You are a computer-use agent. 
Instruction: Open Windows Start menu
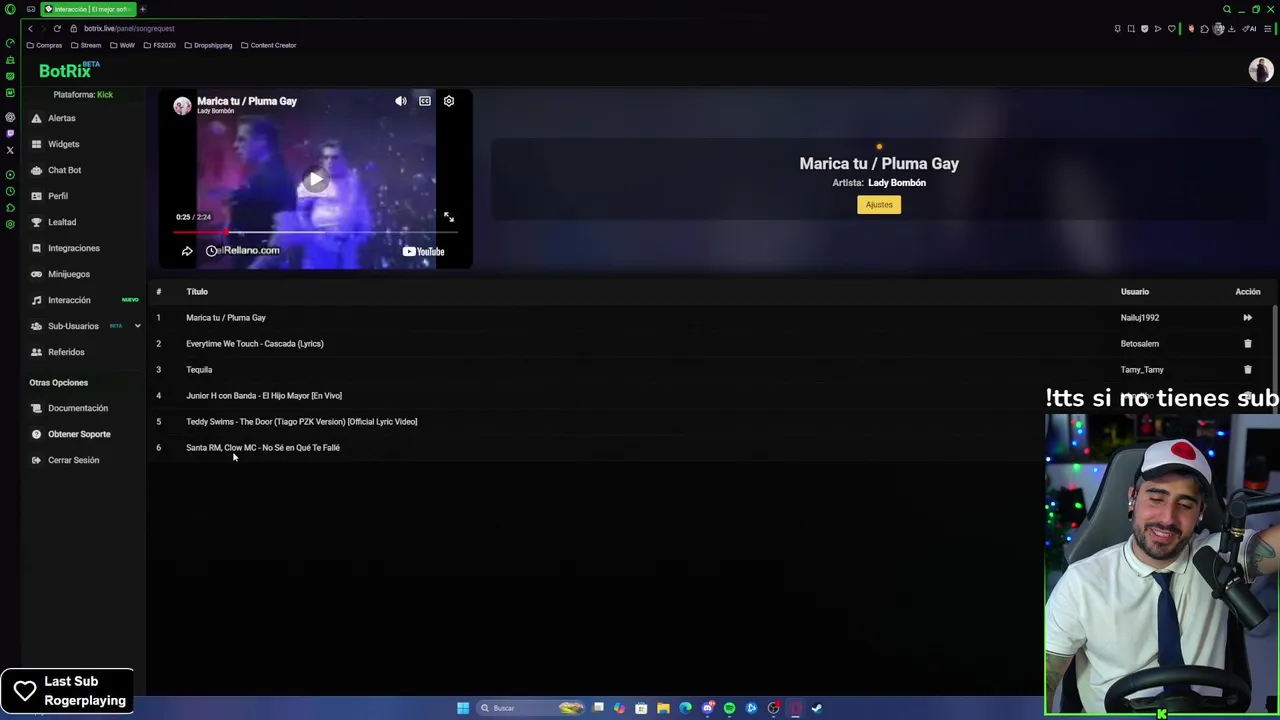[463, 708]
